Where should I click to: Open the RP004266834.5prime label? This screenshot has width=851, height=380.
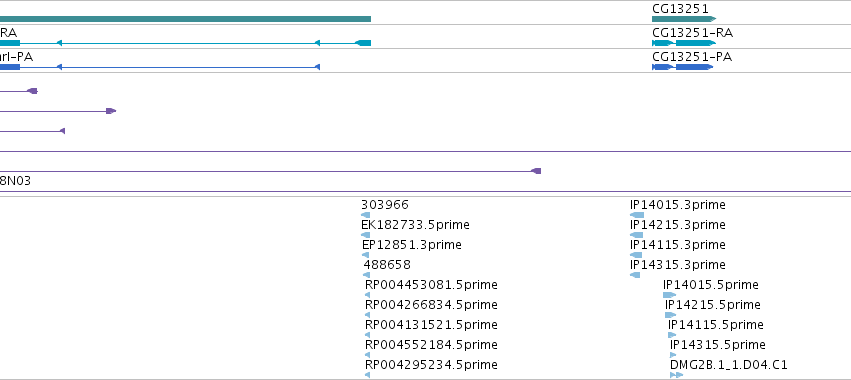pos(431,305)
